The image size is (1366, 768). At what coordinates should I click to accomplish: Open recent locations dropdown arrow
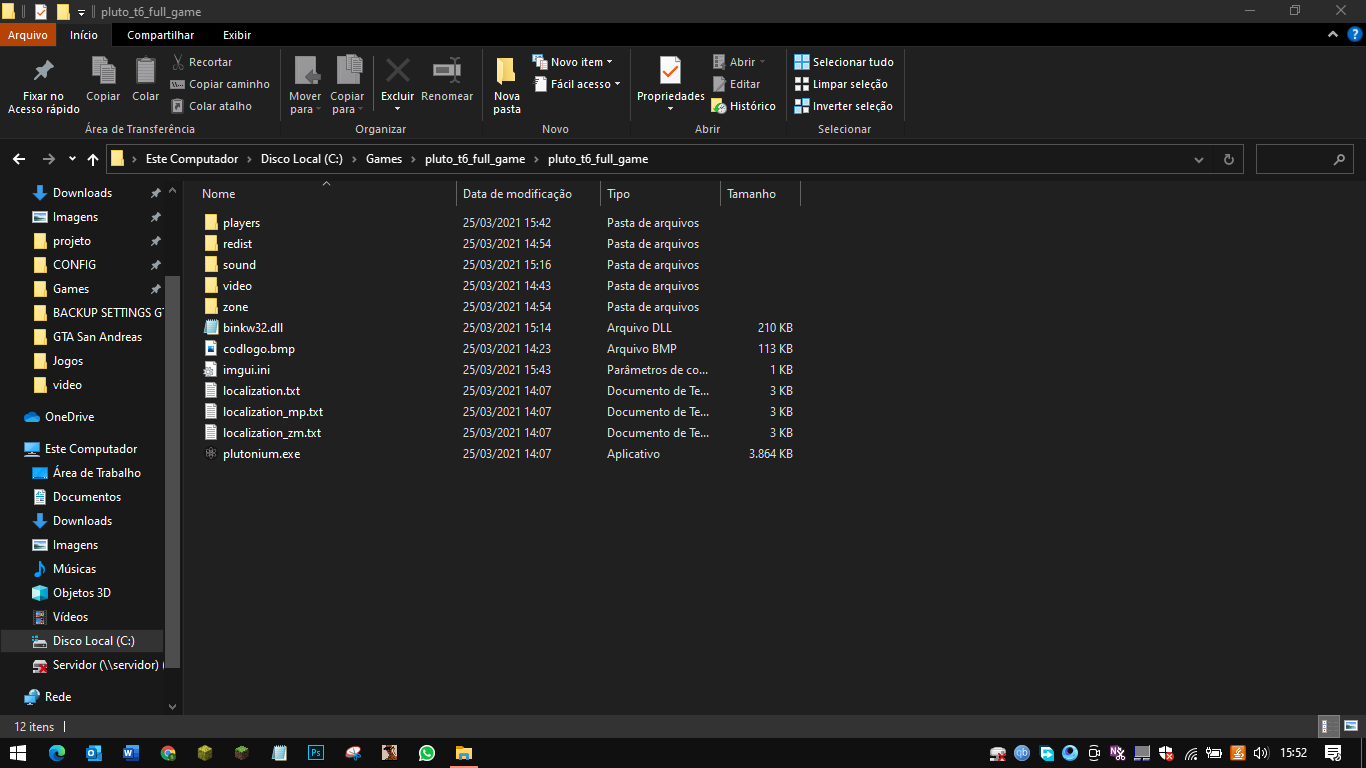click(72, 159)
